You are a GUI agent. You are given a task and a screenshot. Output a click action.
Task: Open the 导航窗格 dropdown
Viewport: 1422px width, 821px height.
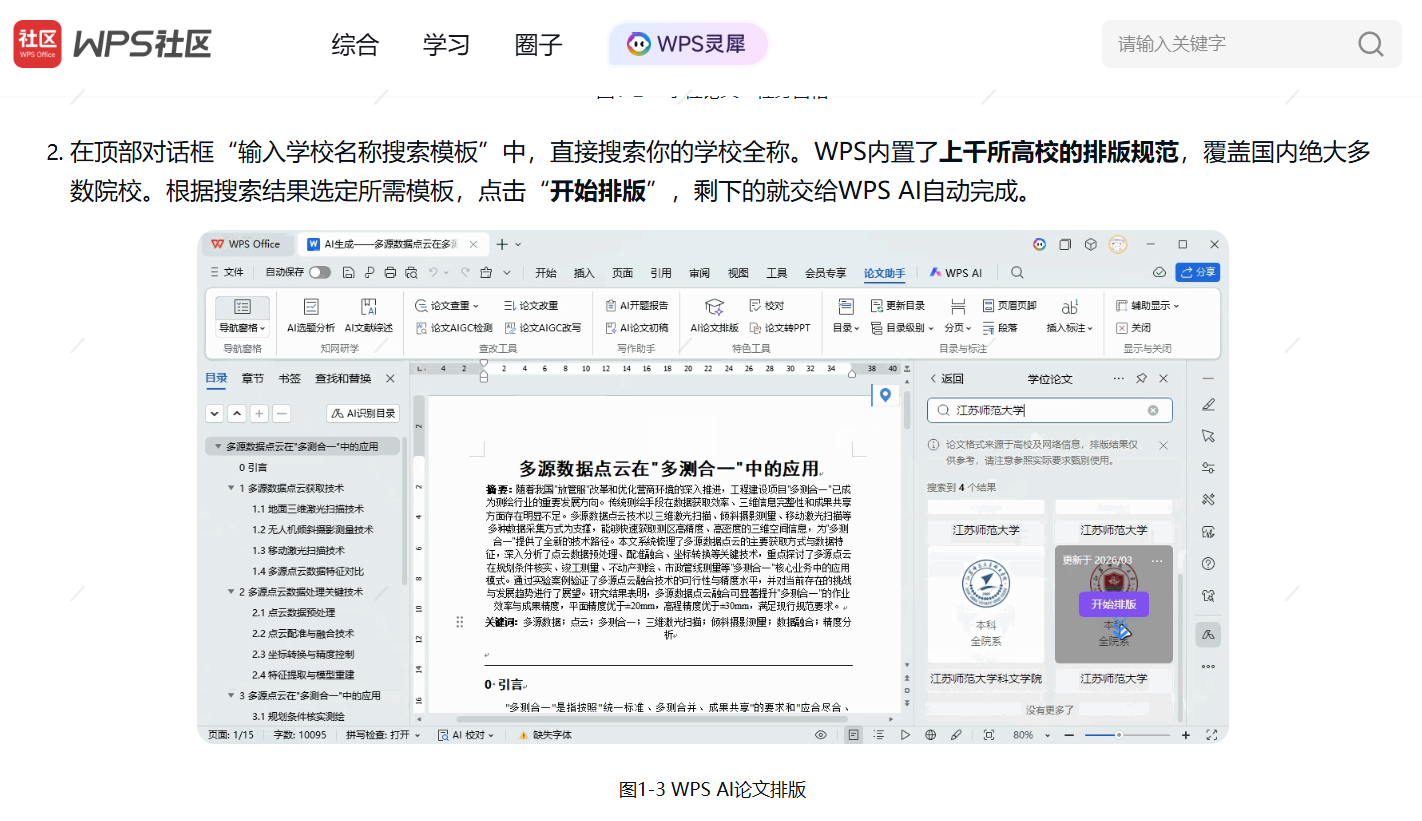243,328
